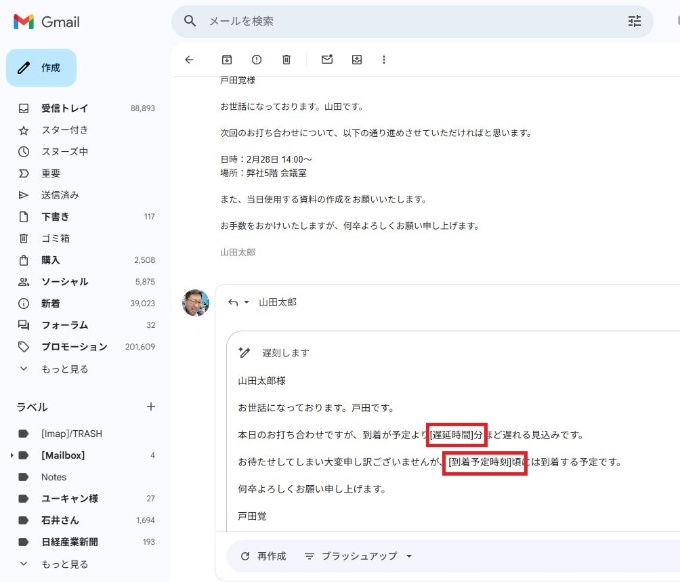Go back with the arrow icon
The image size is (680, 582).
click(x=189, y=59)
